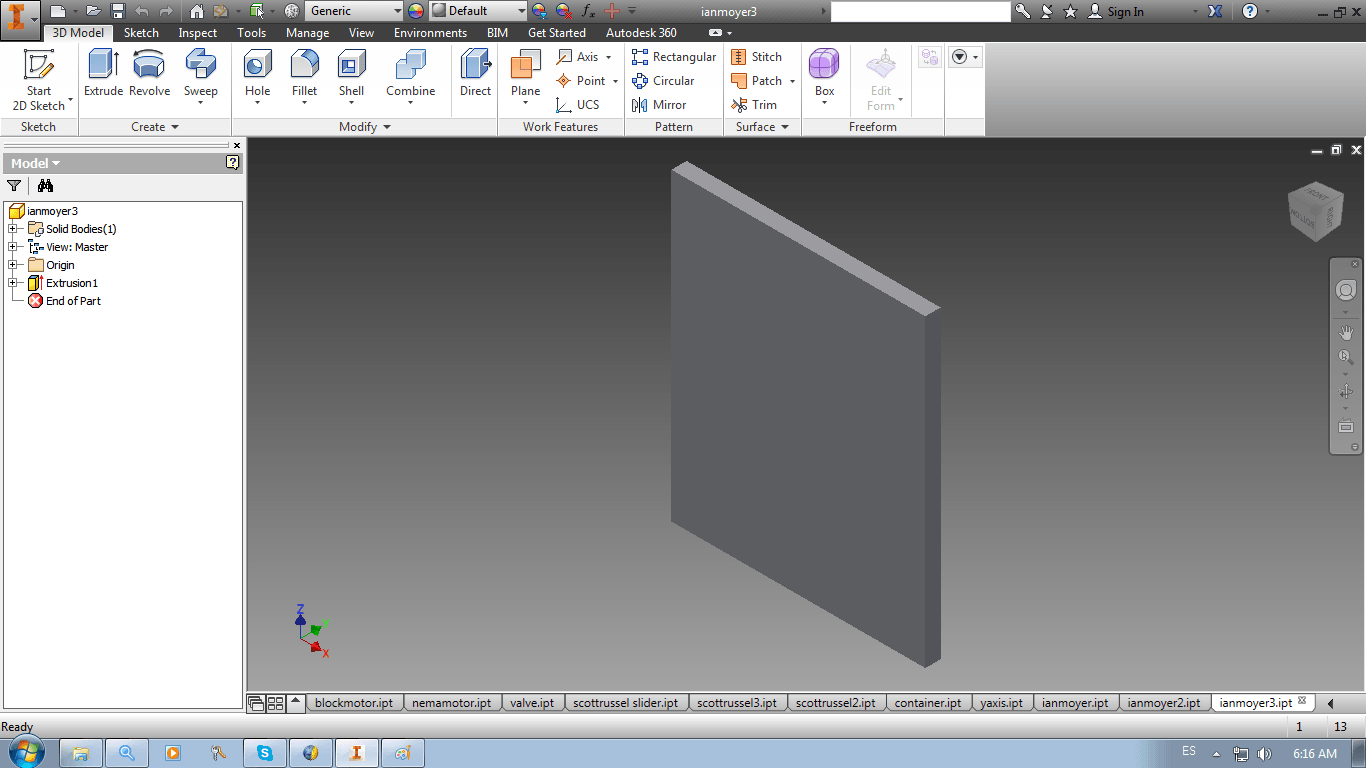Click the volume icon in system tray
1366x768 pixels.
click(x=1265, y=753)
